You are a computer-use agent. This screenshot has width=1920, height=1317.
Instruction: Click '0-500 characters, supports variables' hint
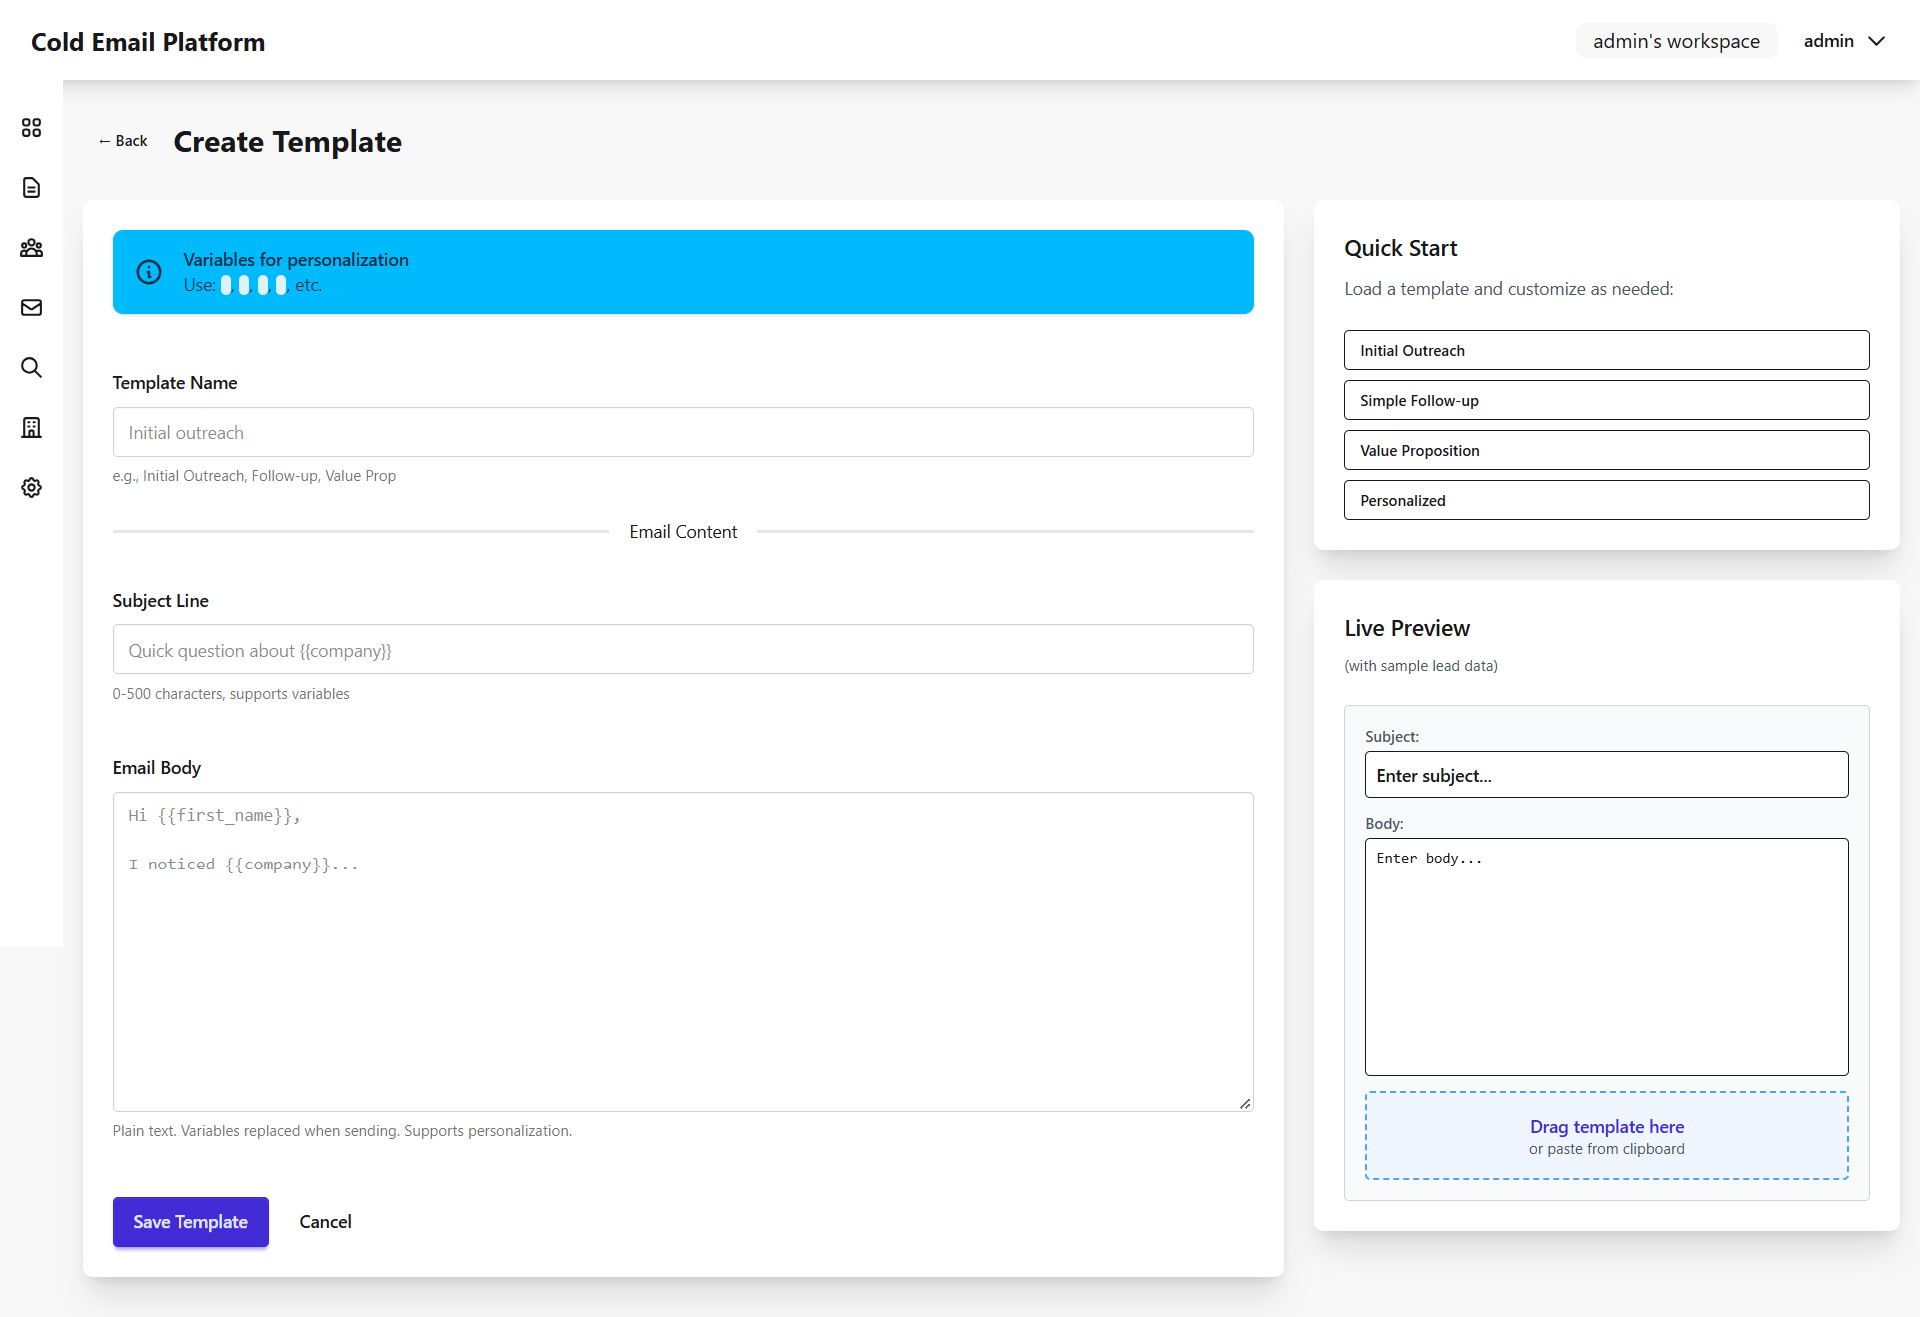[231, 694]
